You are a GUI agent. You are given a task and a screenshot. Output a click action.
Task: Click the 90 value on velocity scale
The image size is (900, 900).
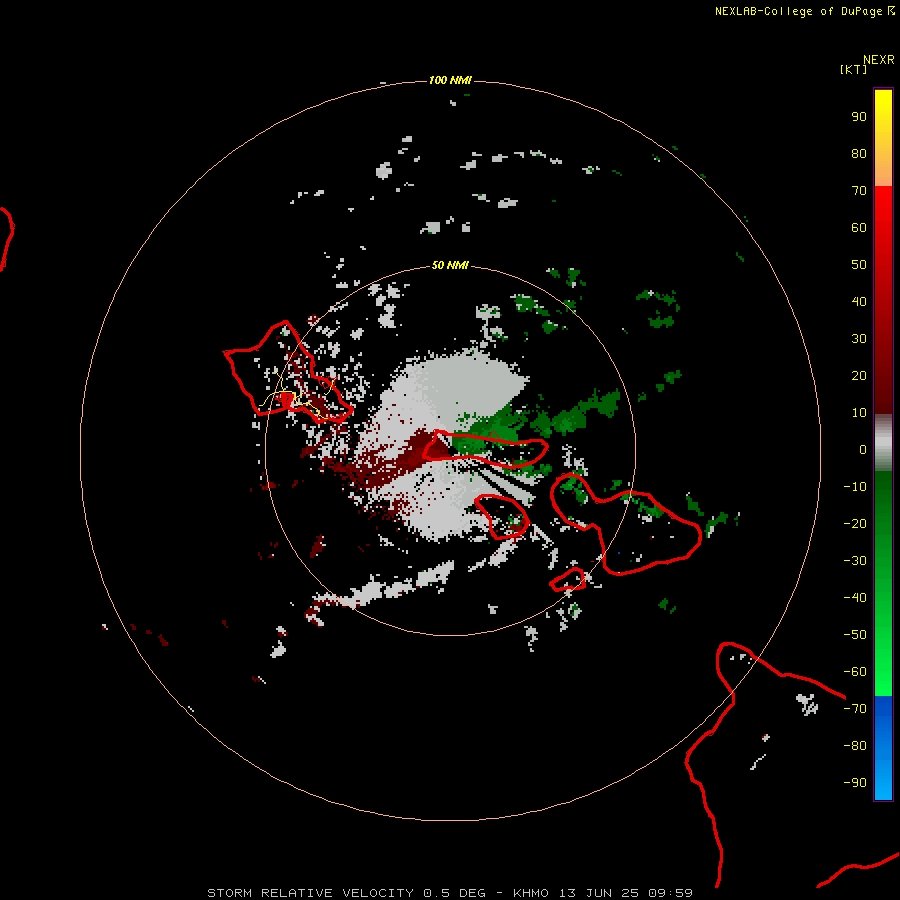point(859,117)
